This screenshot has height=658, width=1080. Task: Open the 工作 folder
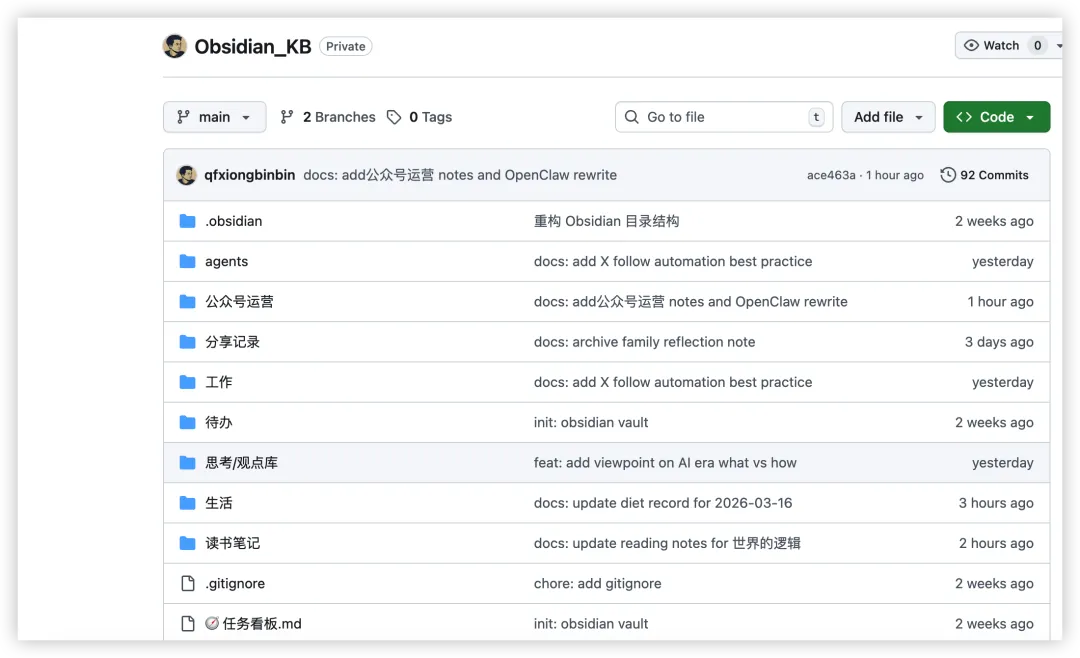tap(218, 382)
